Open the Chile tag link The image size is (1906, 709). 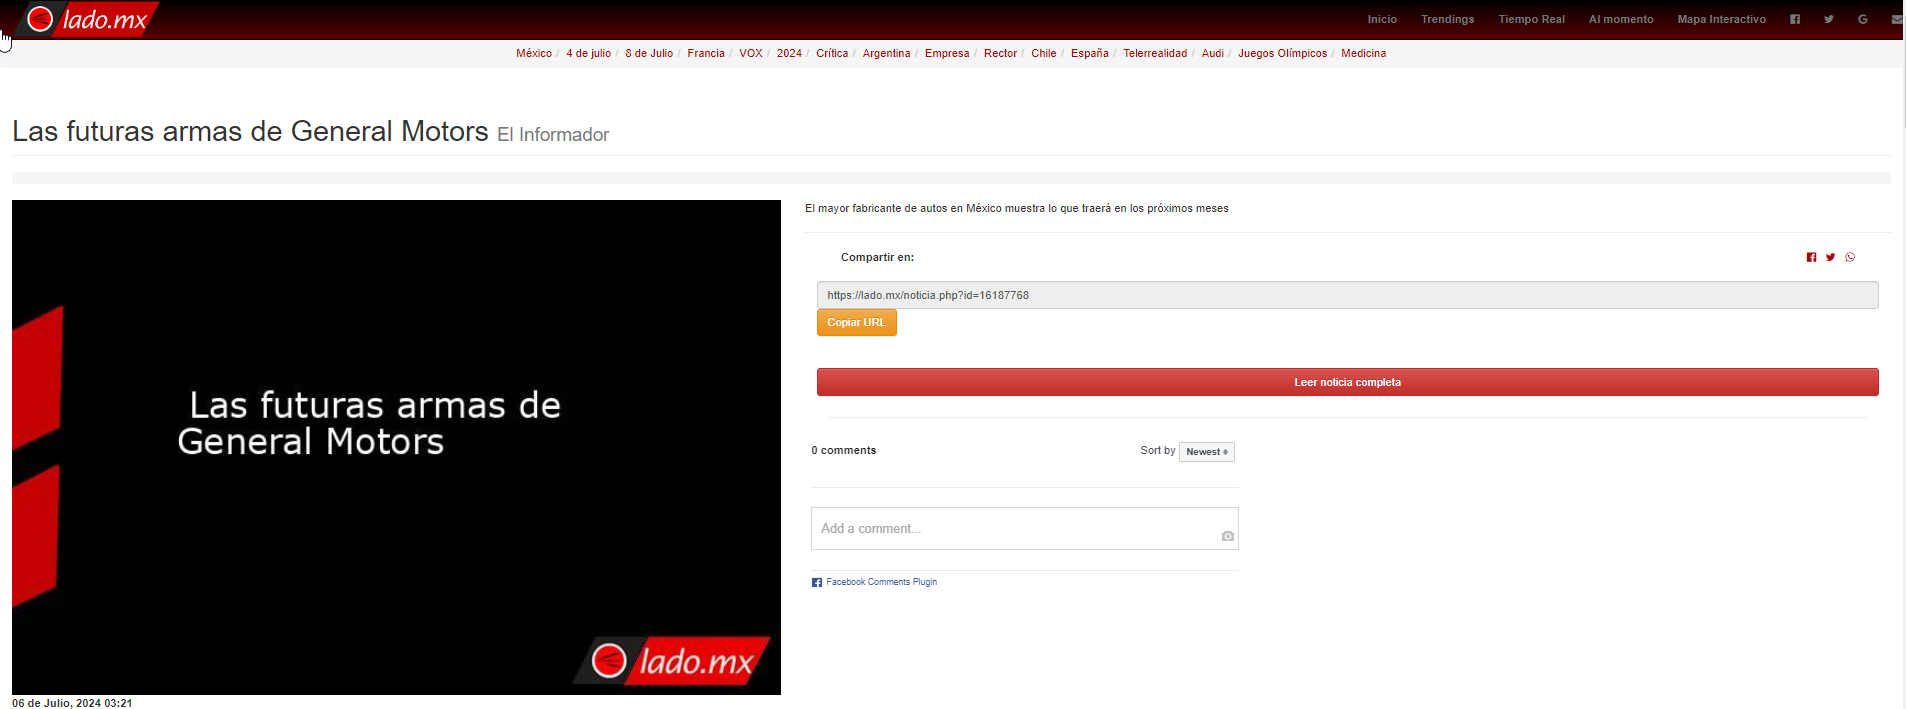1044,54
